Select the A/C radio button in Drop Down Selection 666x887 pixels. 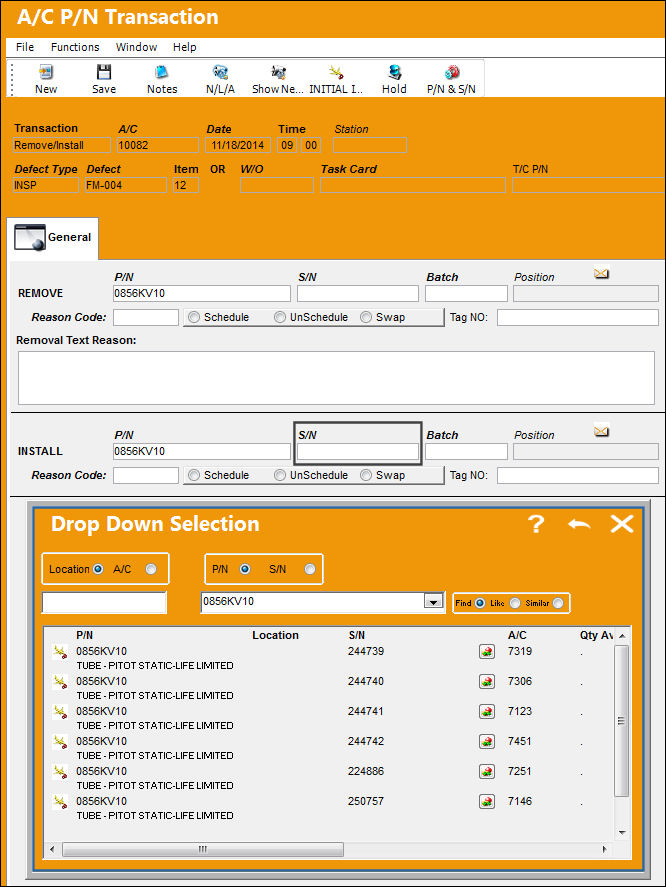[x=151, y=569]
